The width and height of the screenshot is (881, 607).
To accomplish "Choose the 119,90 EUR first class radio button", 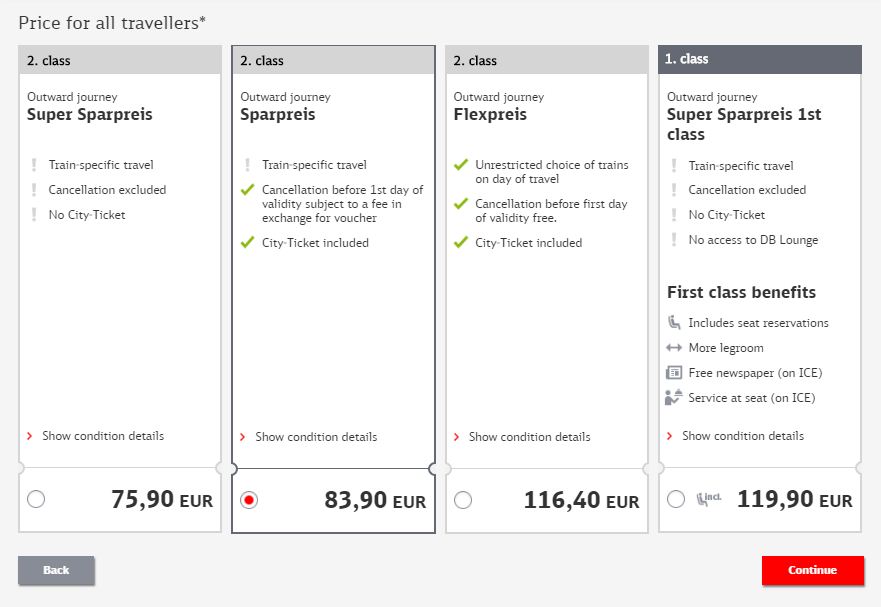I will tap(676, 499).
